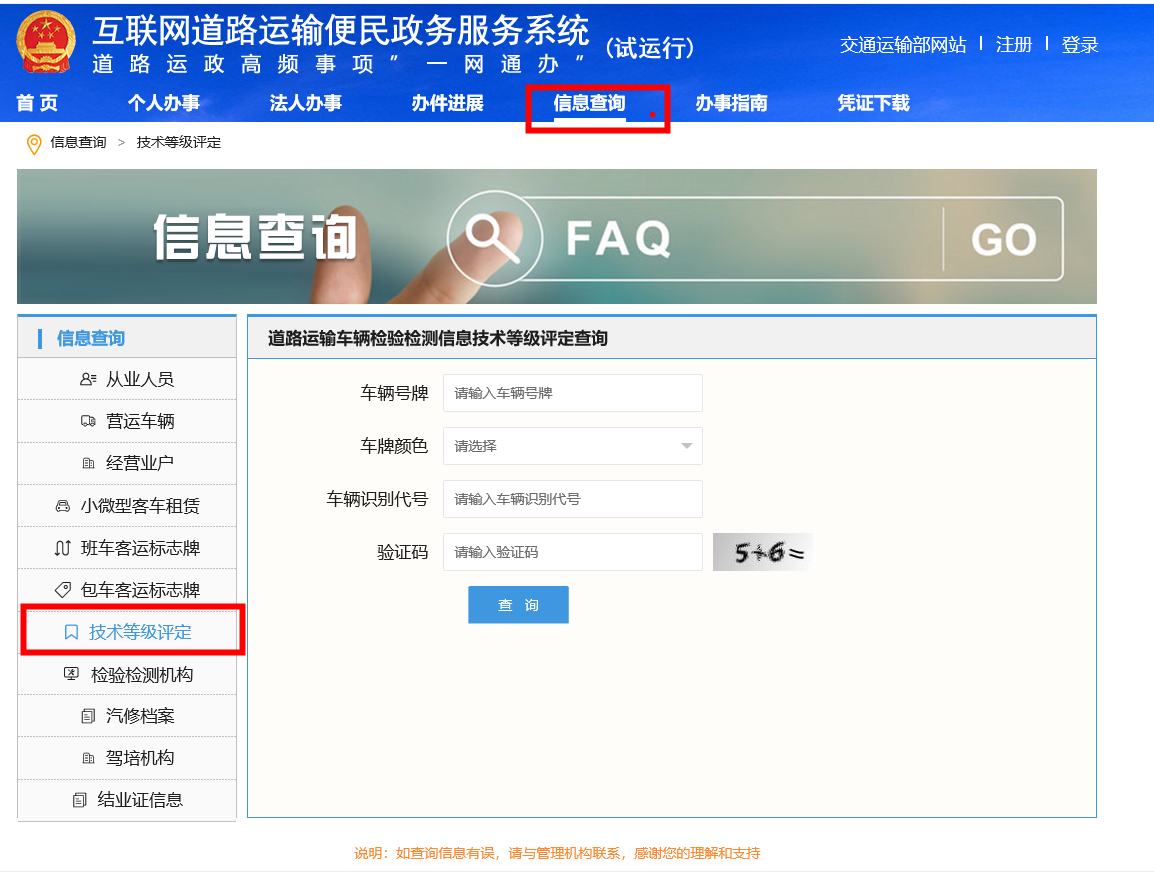Open the 凭证下载 menu
The height and width of the screenshot is (875, 1154).
point(873,103)
